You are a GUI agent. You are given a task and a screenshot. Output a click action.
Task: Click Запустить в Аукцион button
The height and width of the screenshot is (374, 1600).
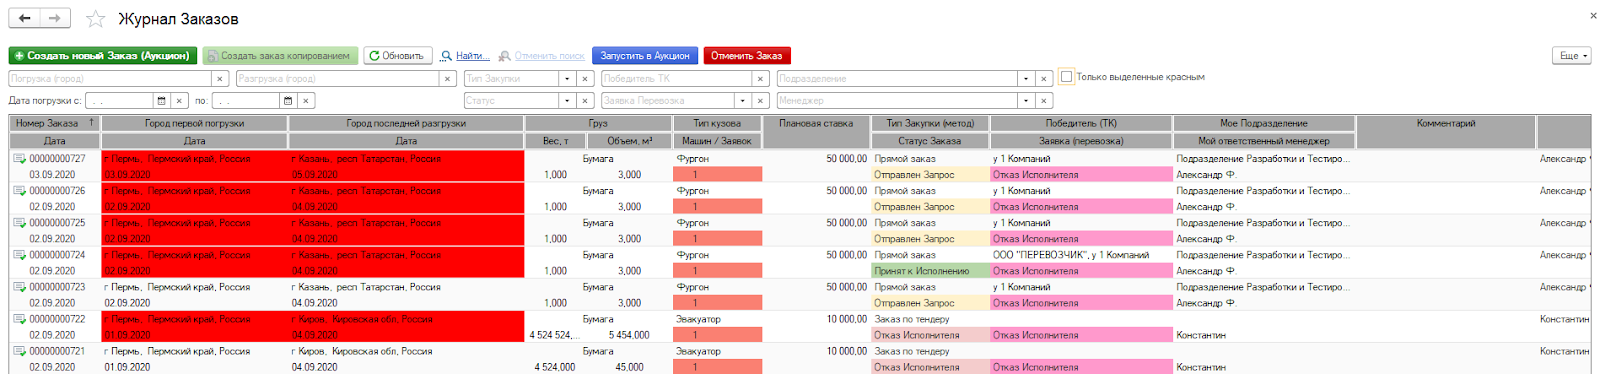[645, 56]
